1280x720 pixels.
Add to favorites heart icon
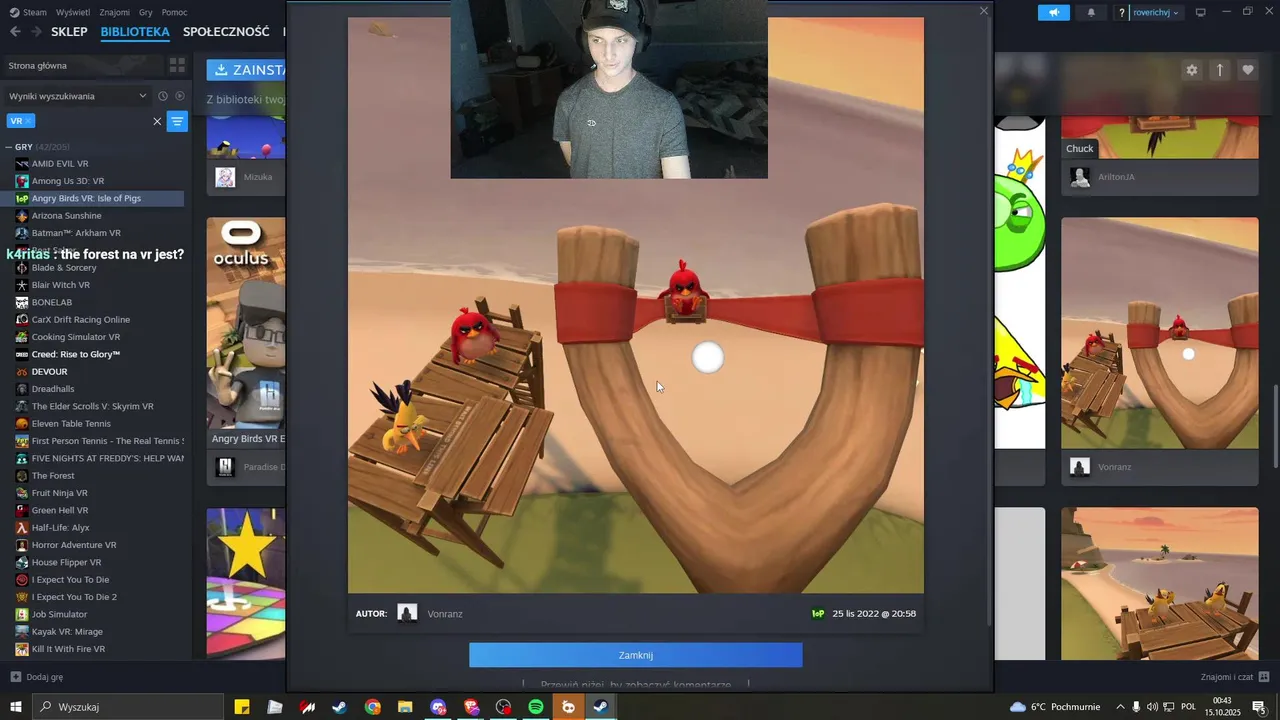click(1248, 70)
